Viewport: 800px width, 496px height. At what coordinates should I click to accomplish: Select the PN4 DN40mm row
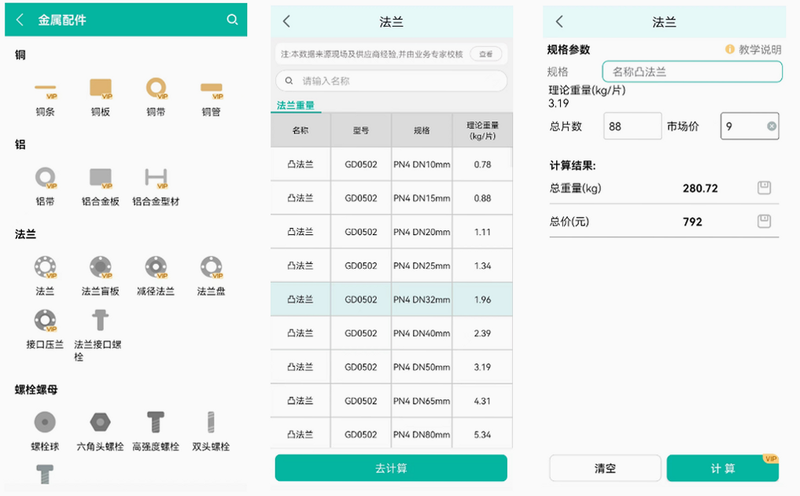coord(391,333)
